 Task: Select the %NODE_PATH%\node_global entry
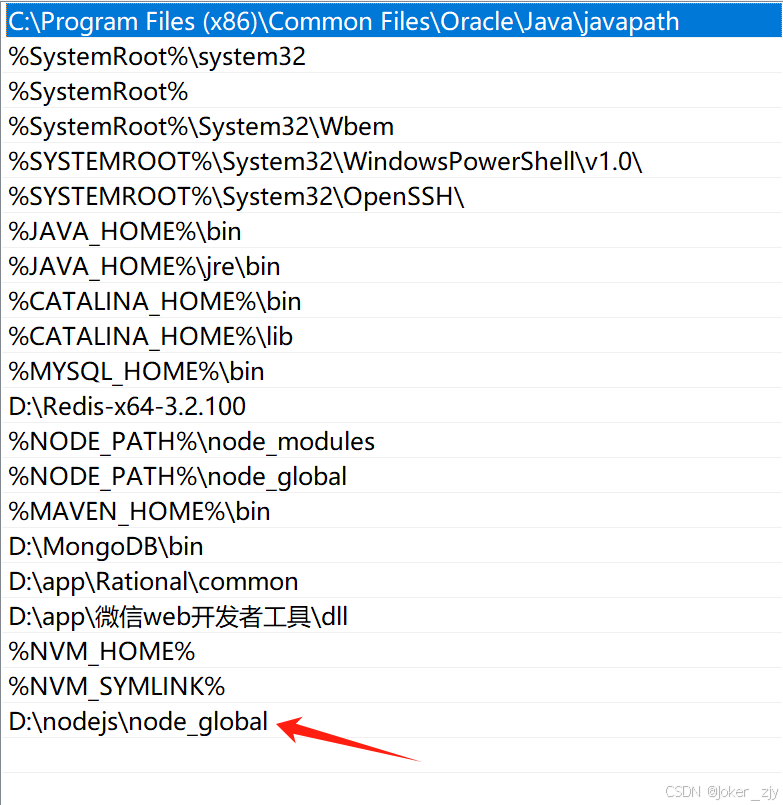point(394,476)
